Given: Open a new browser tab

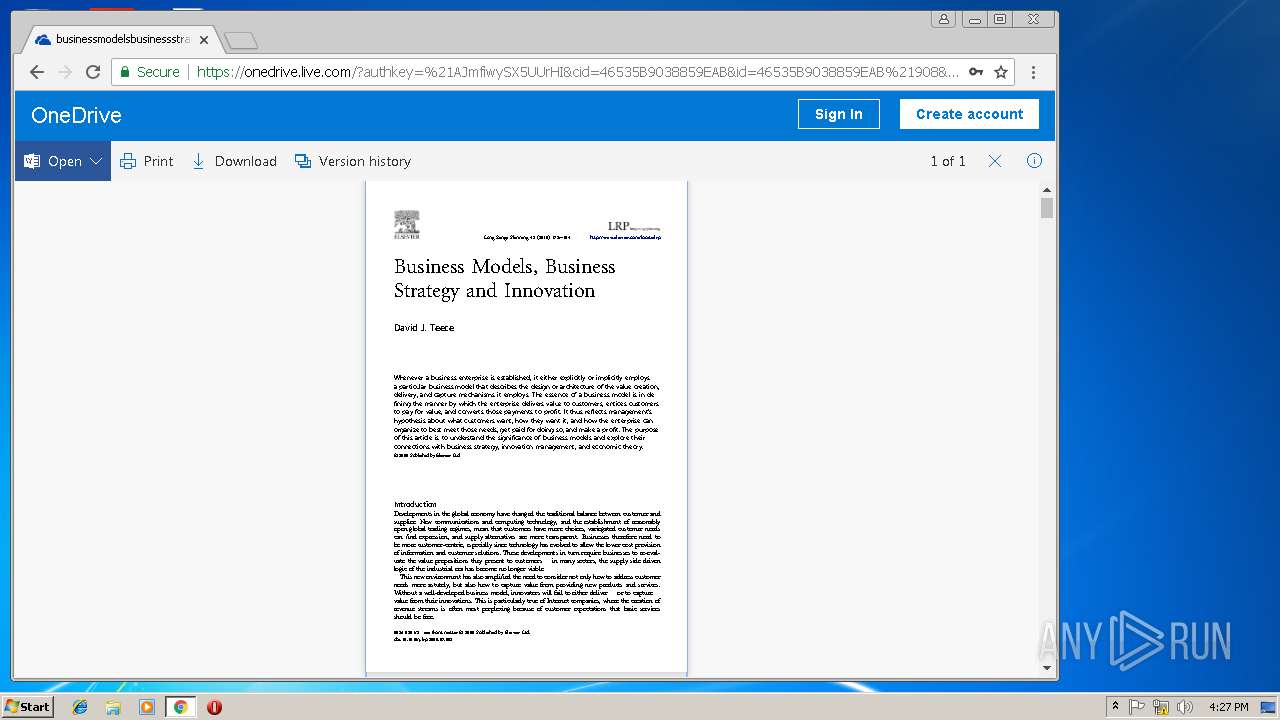Looking at the screenshot, I should coord(241,40).
